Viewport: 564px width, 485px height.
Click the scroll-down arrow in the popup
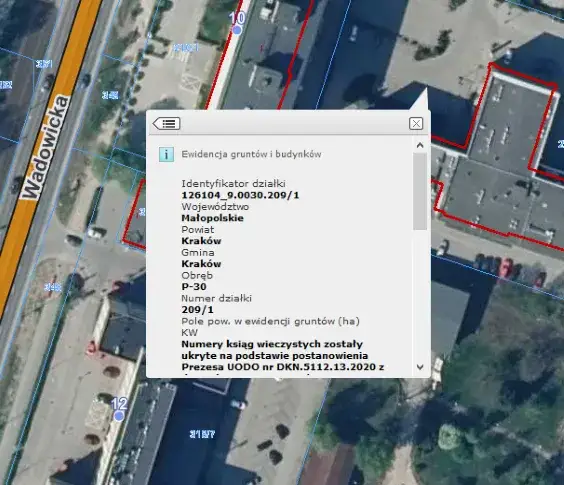(420, 367)
